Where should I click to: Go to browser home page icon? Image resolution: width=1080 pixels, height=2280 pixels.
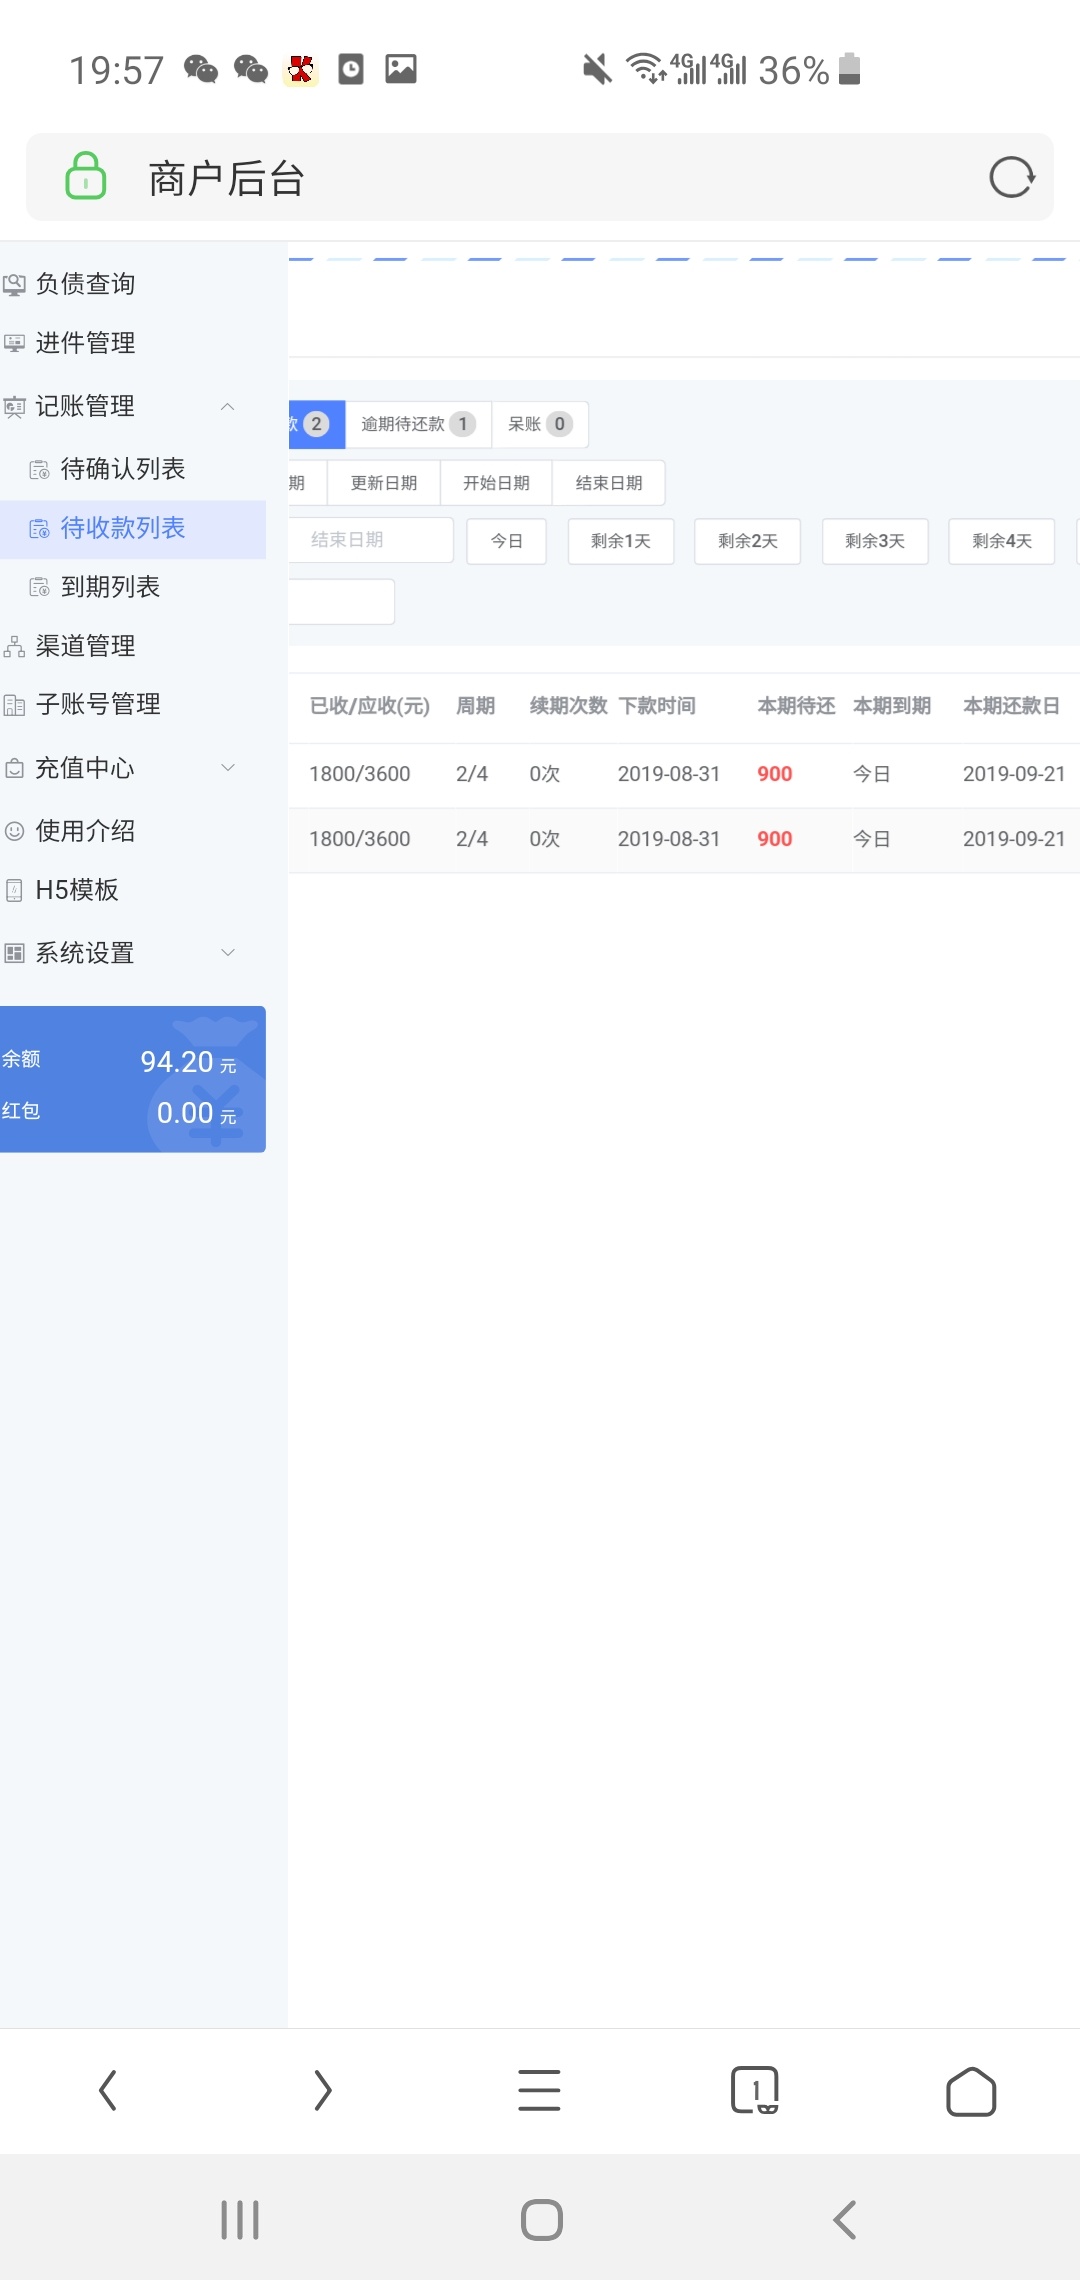971,2091
